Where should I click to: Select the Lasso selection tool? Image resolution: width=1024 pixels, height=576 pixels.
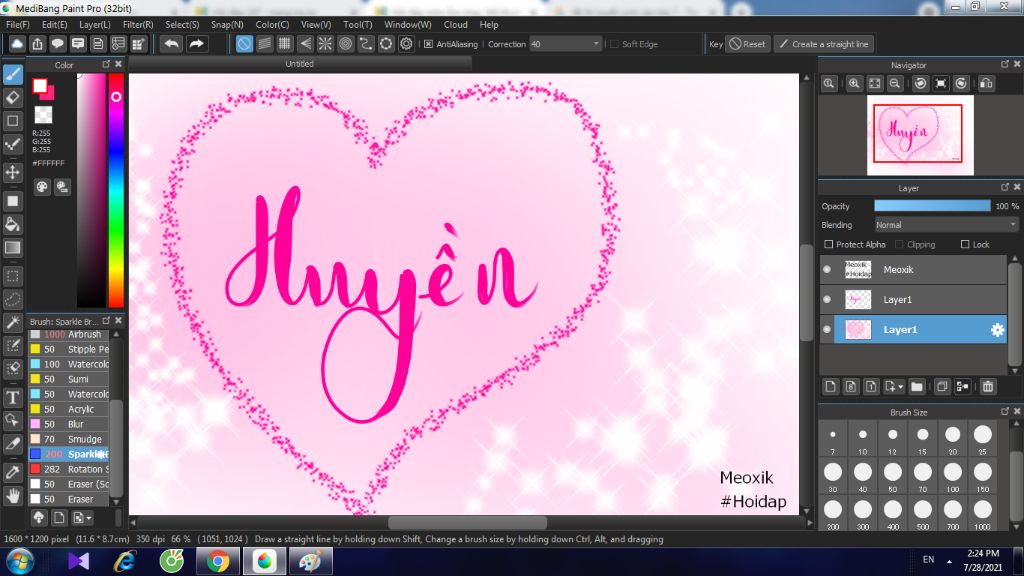tap(12, 300)
